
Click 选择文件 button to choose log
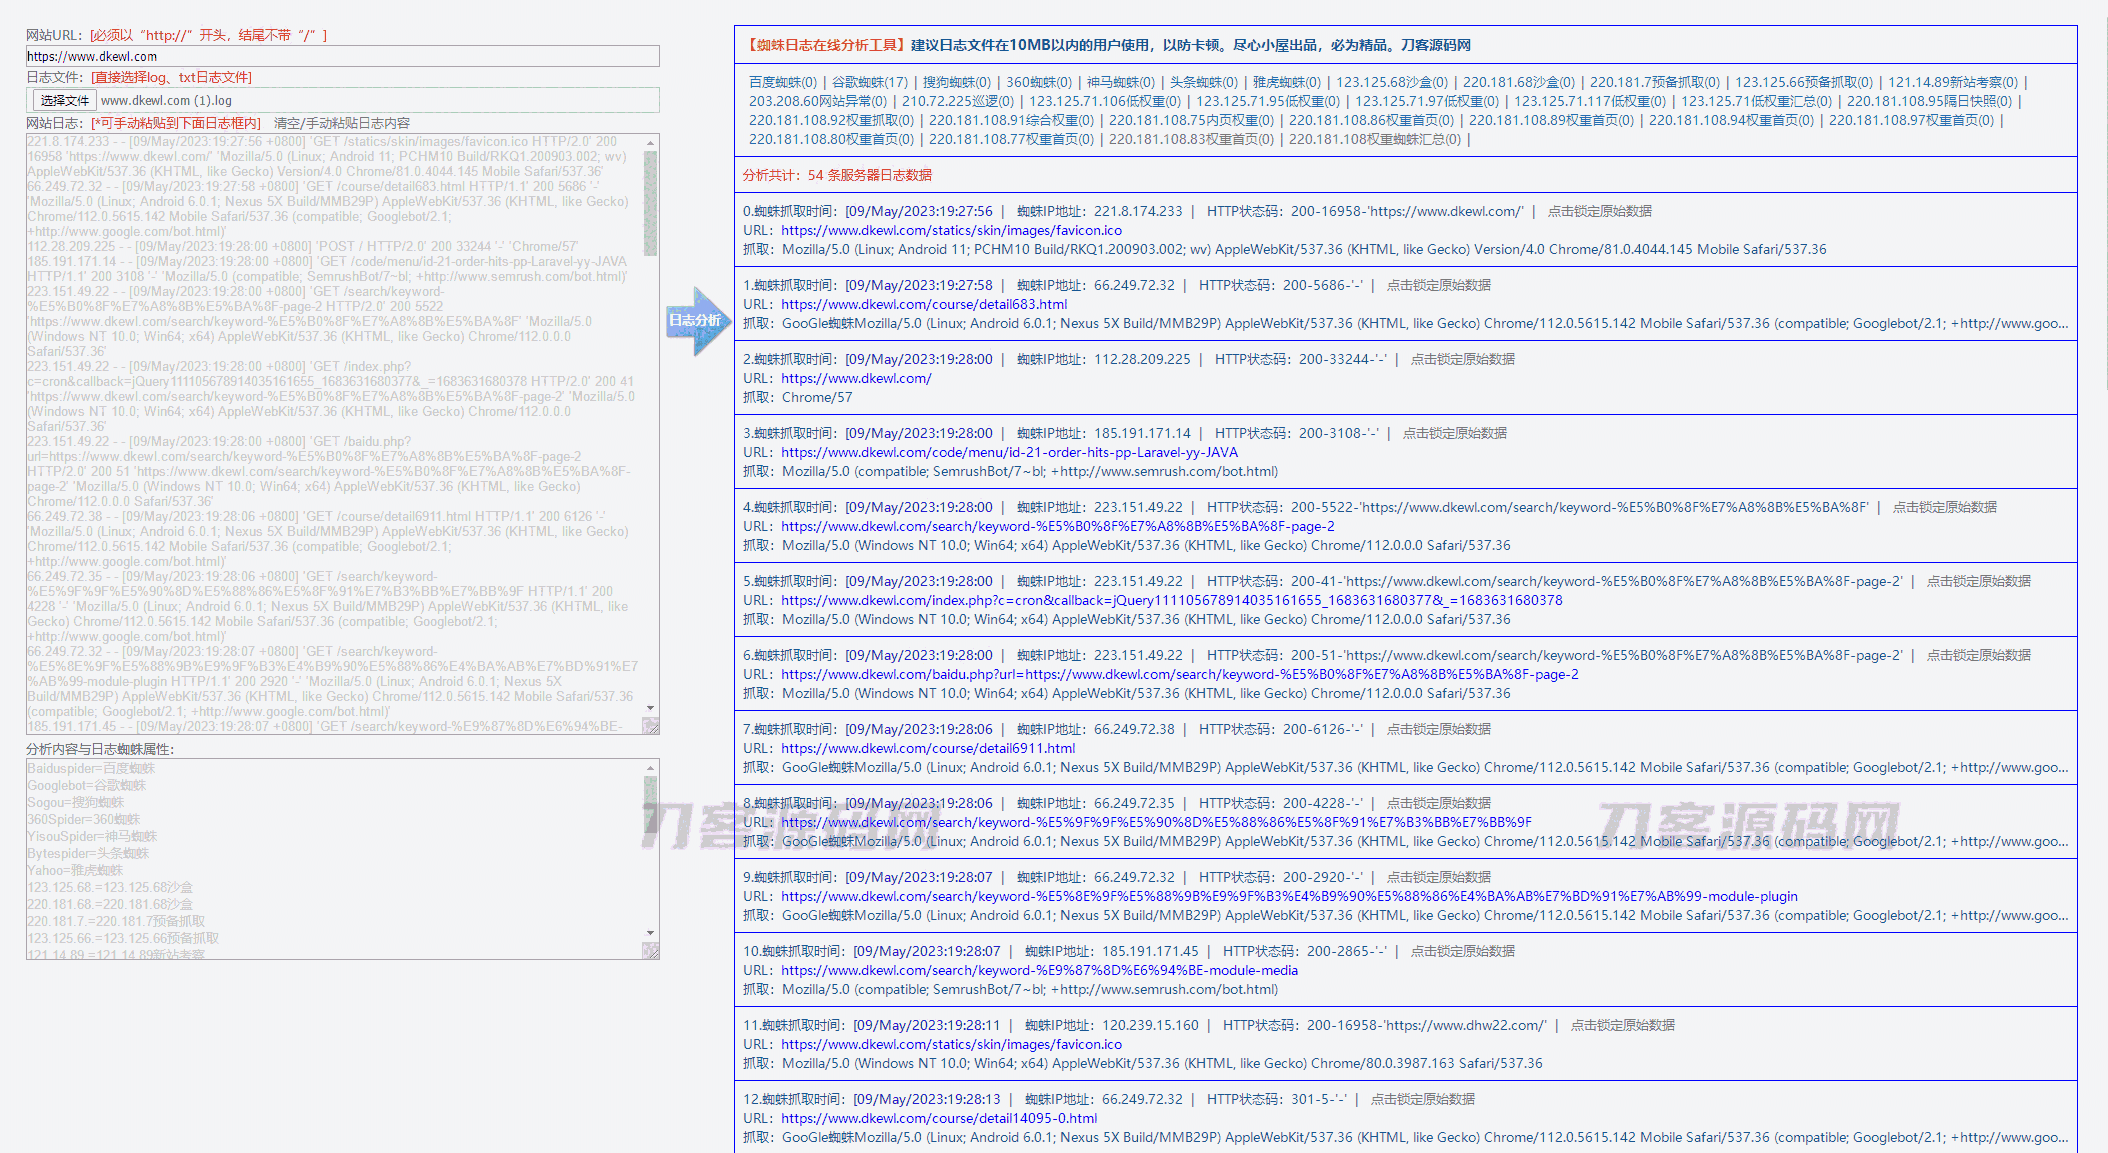(65, 101)
